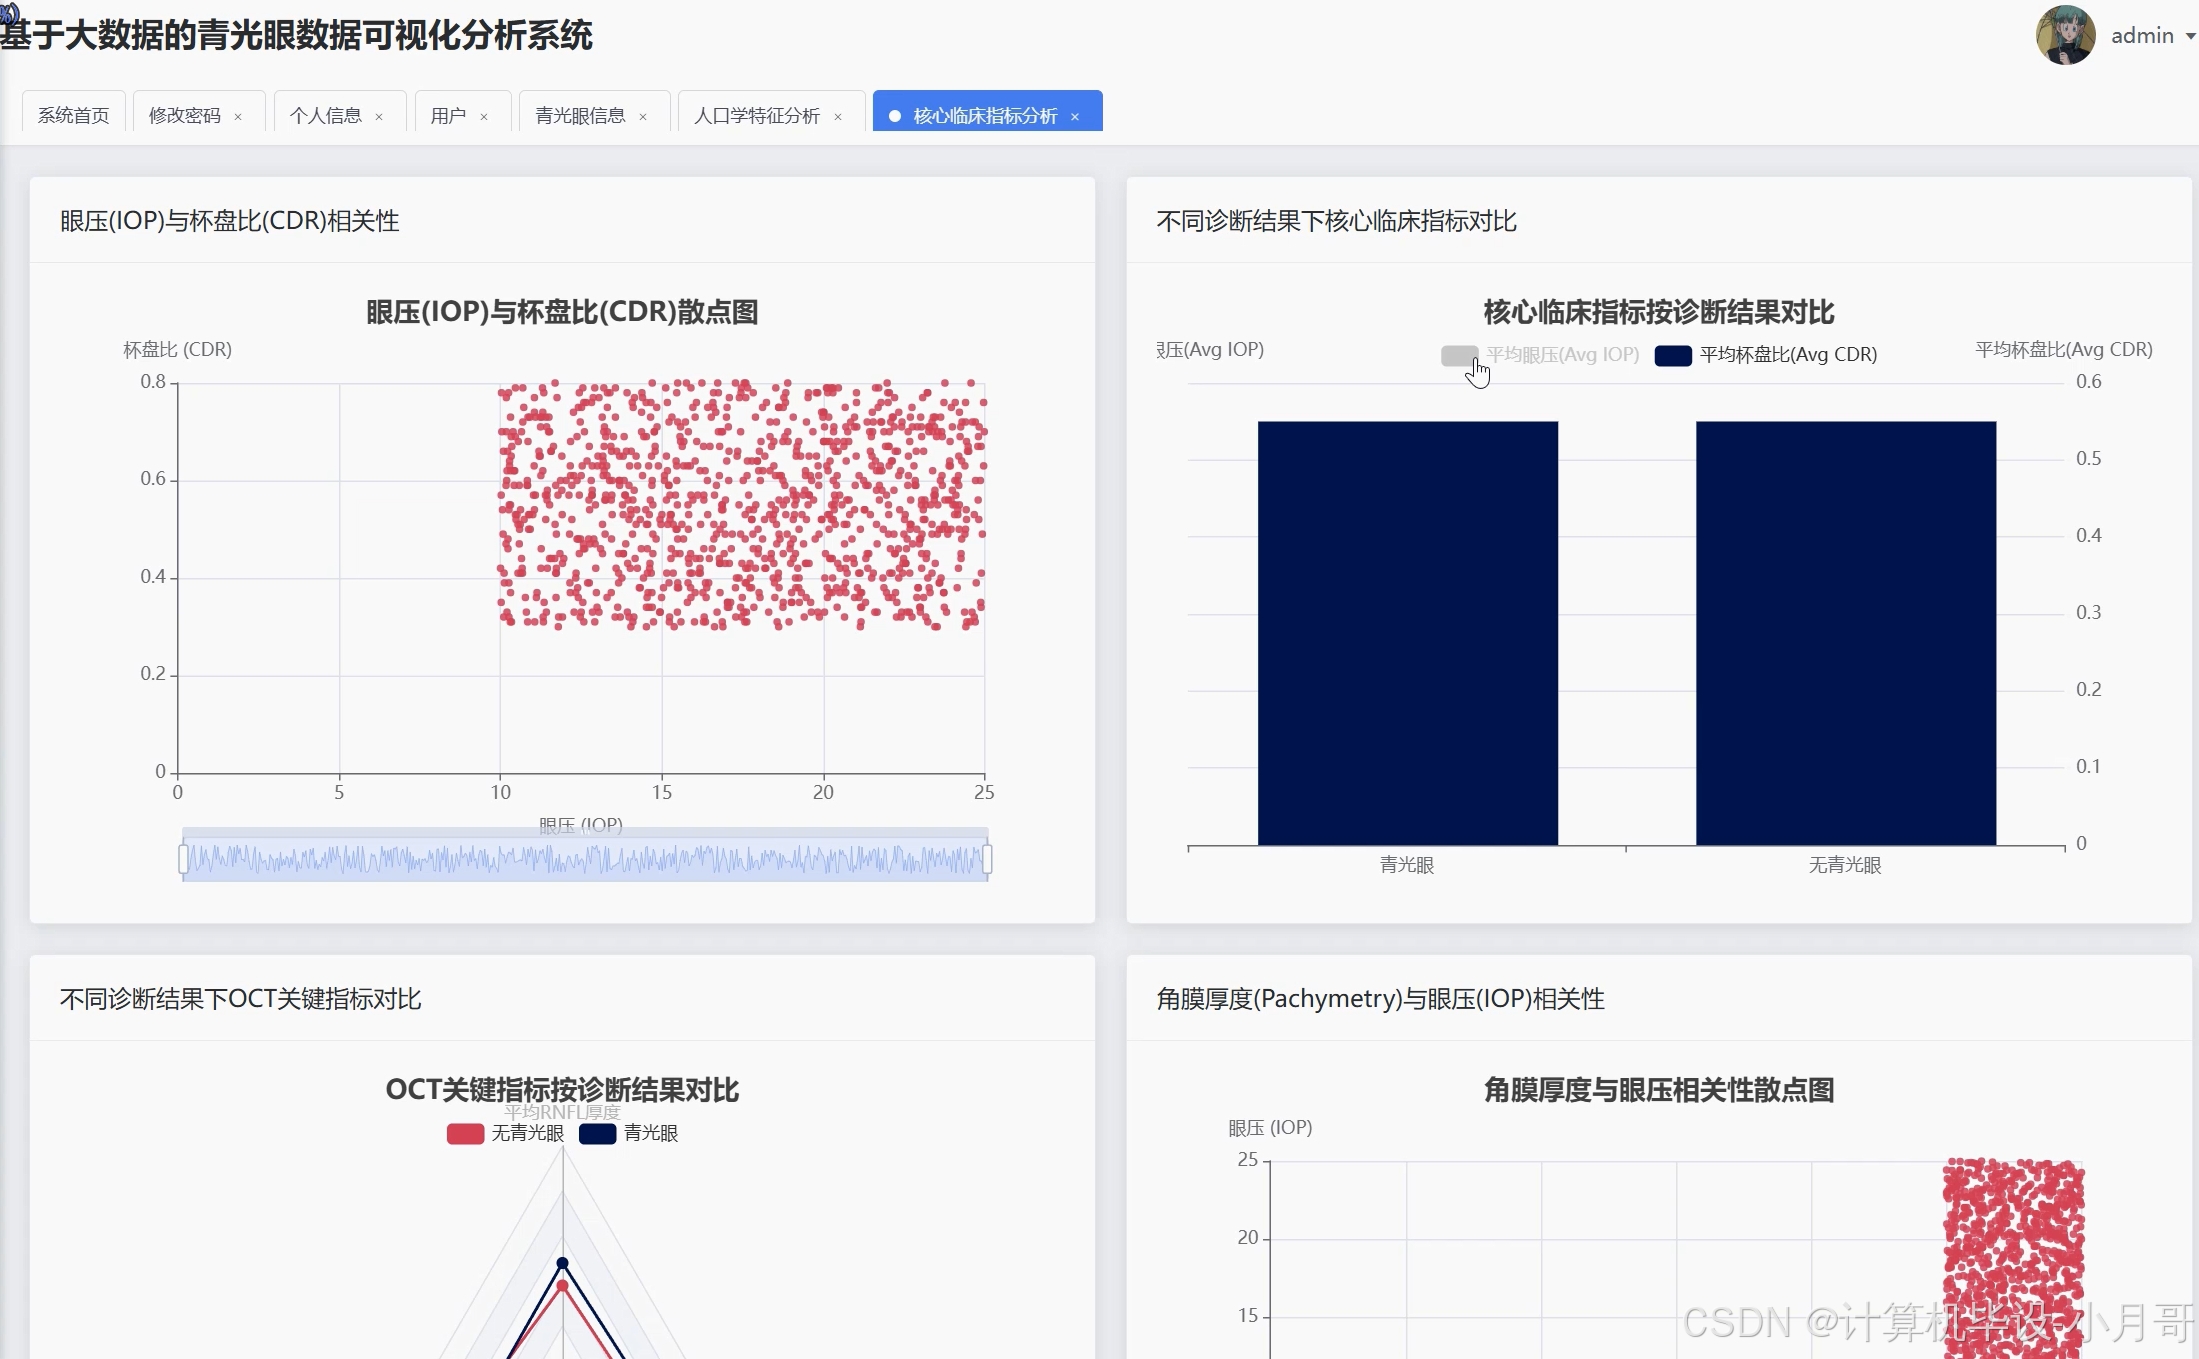Open the 人口学特征分析 tab
2199x1359 pixels.
(x=756, y=116)
